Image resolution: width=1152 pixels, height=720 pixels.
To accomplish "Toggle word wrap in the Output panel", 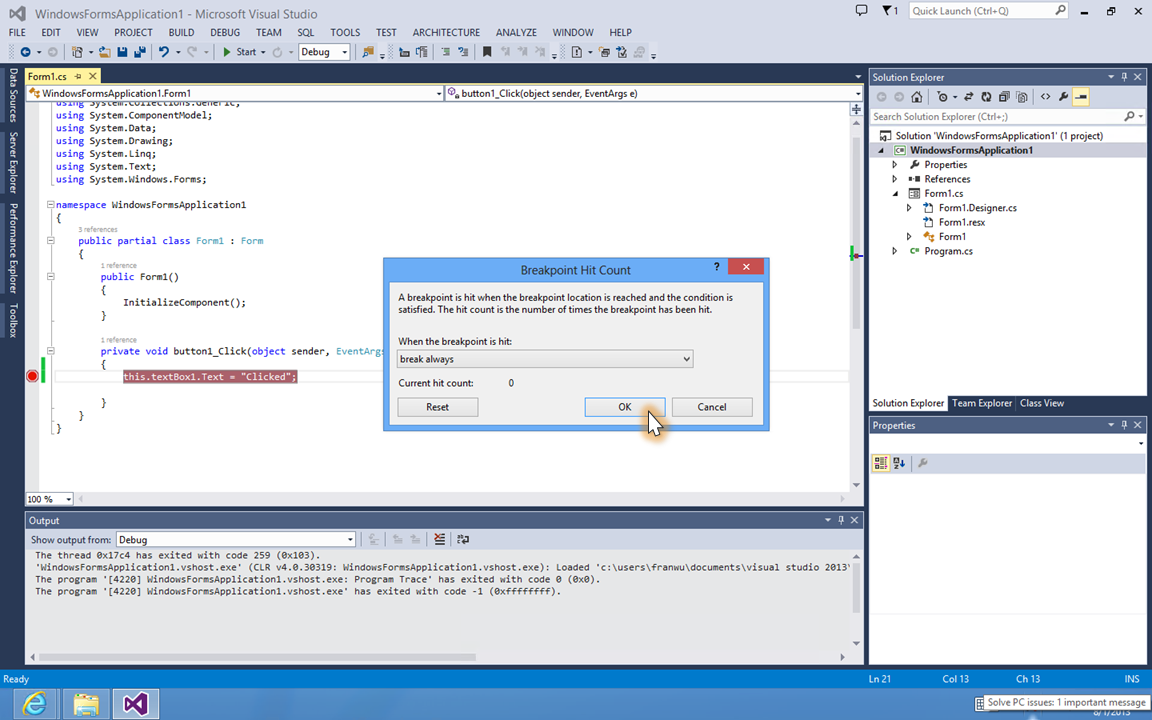I will coord(463,539).
